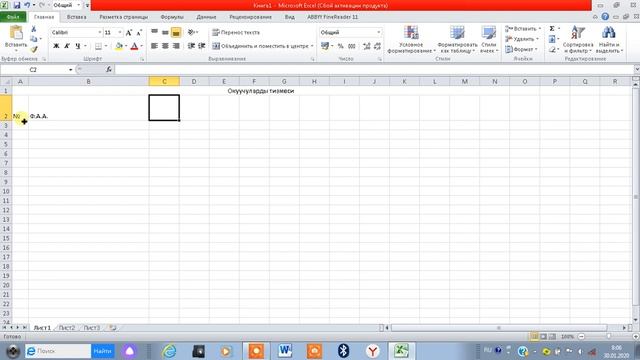Open Yandex Browser from the taskbar
Image resolution: width=640 pixels, height=360 pixels.
pos(372,351)
